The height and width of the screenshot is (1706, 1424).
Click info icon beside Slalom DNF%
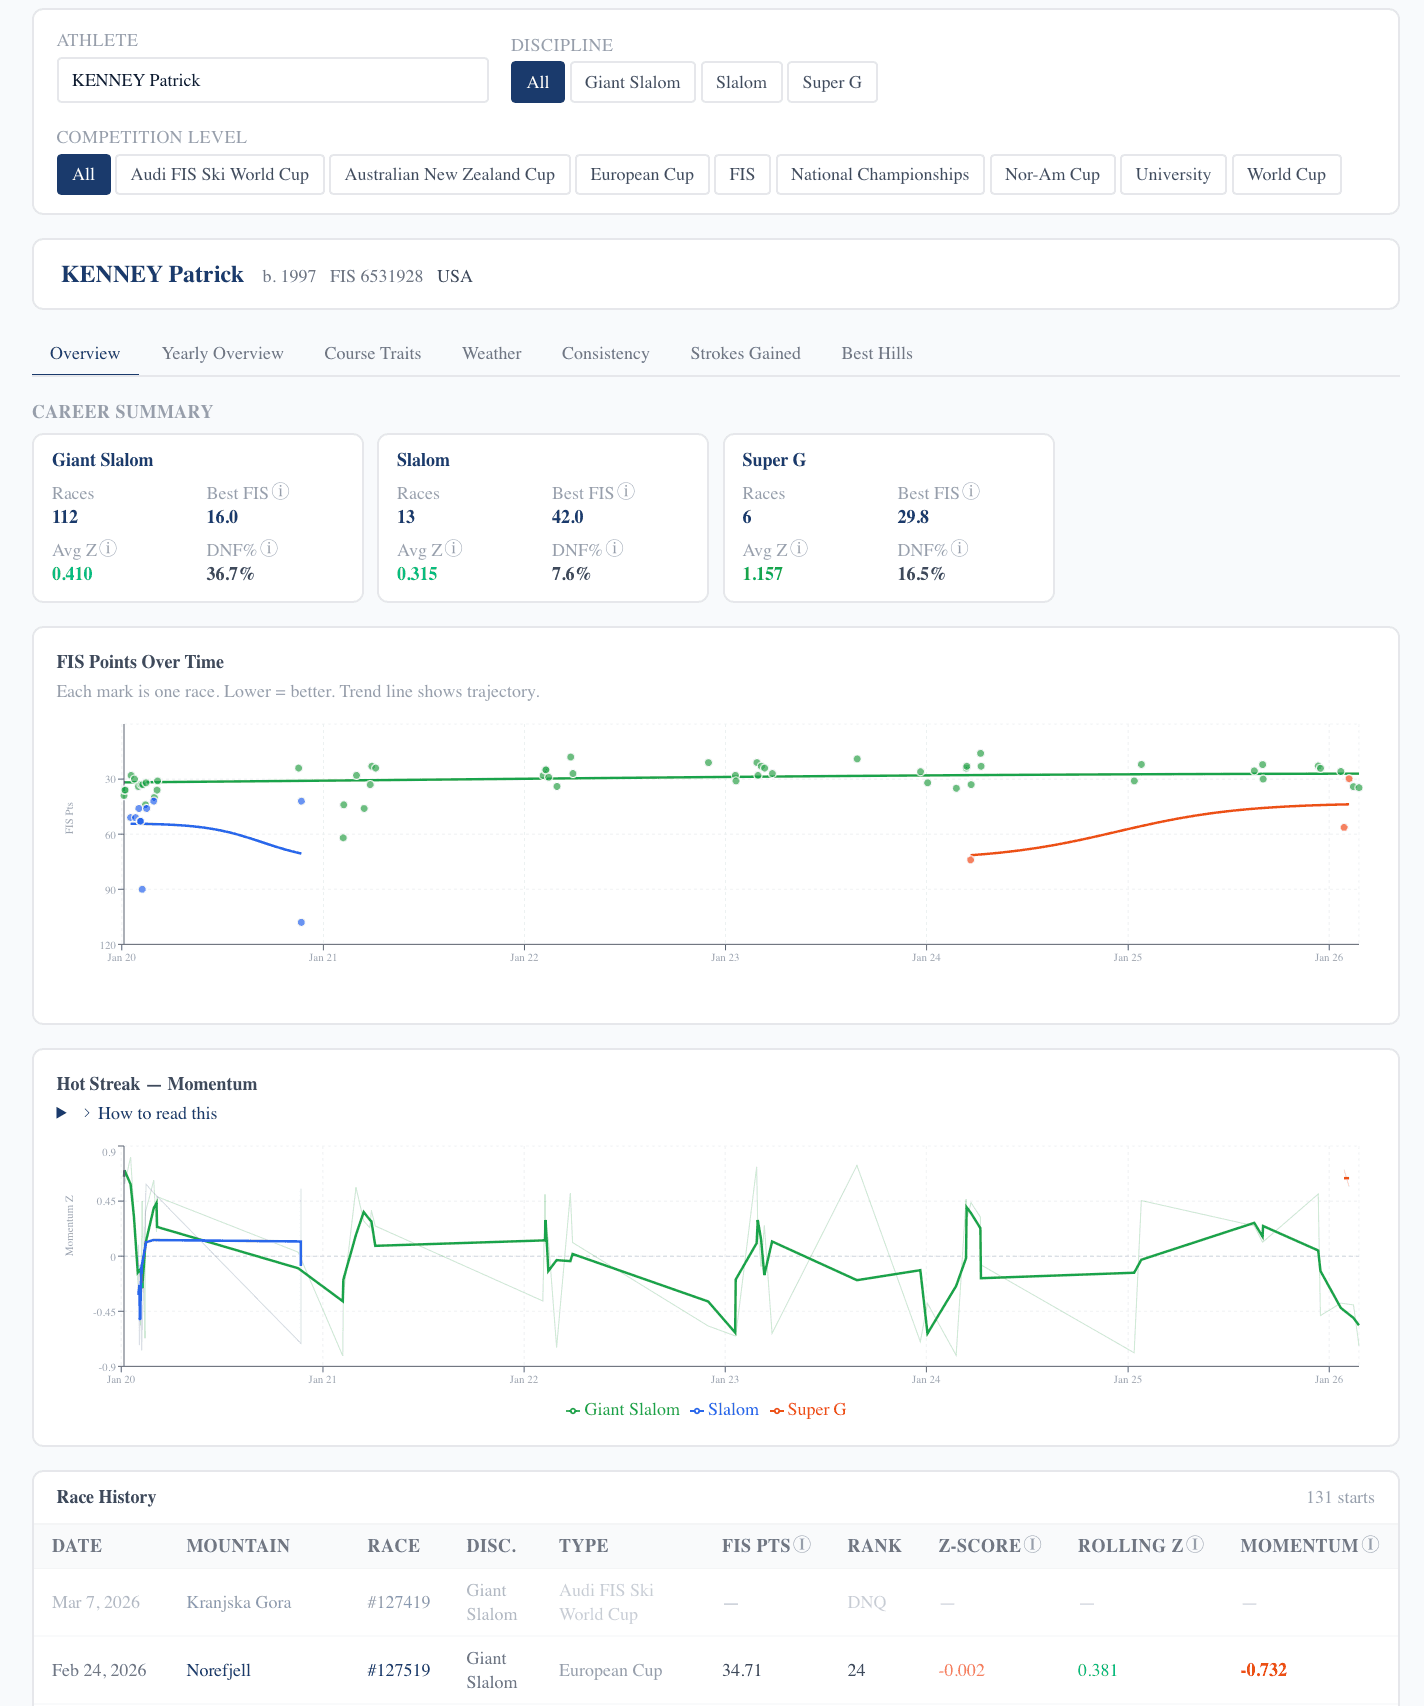click(x=615, y=548)
